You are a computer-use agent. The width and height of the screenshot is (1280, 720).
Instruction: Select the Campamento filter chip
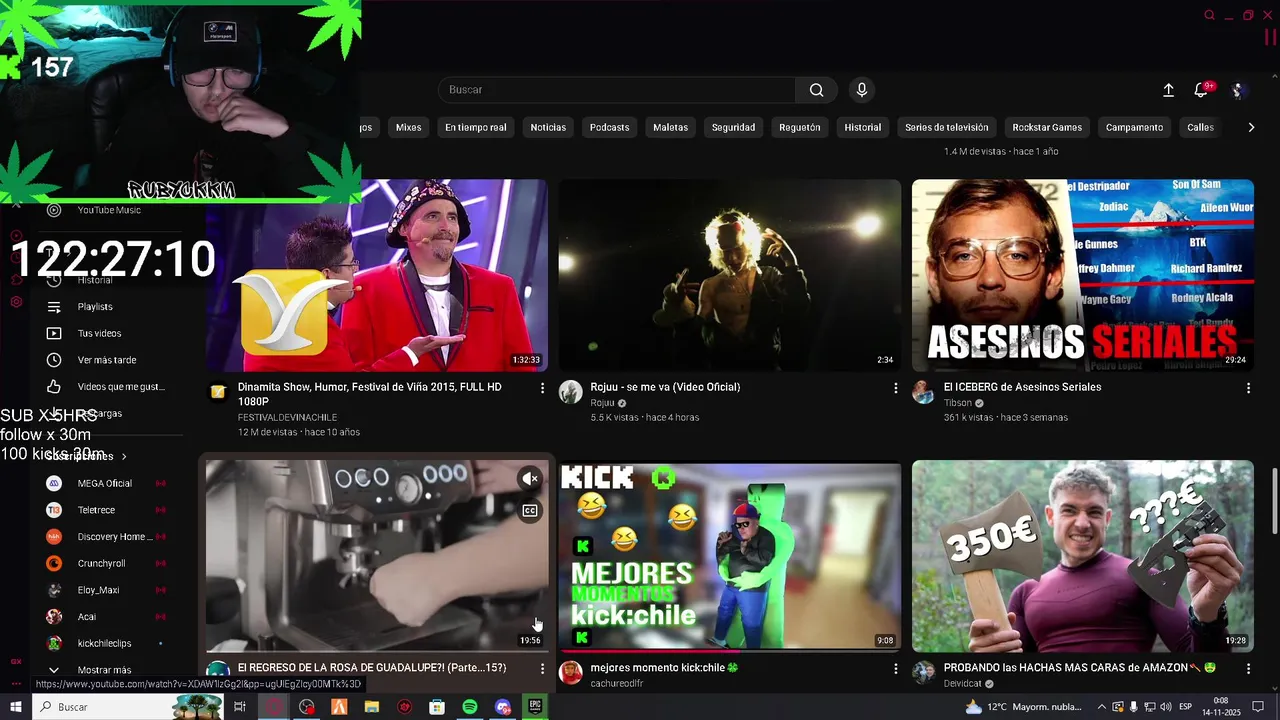[x=1134, y=127]
